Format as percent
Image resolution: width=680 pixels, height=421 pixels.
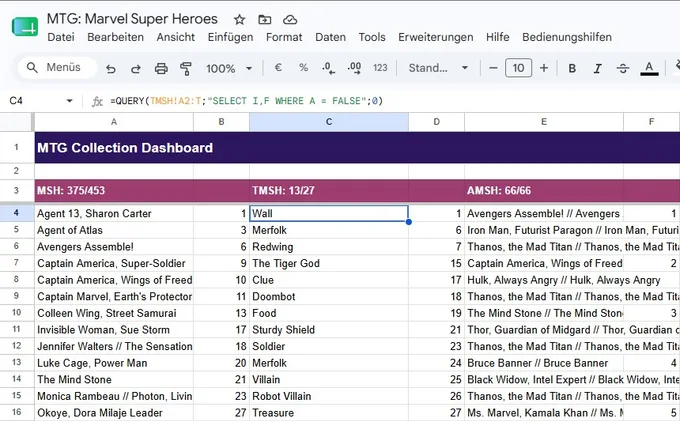[x=304, y=68]
